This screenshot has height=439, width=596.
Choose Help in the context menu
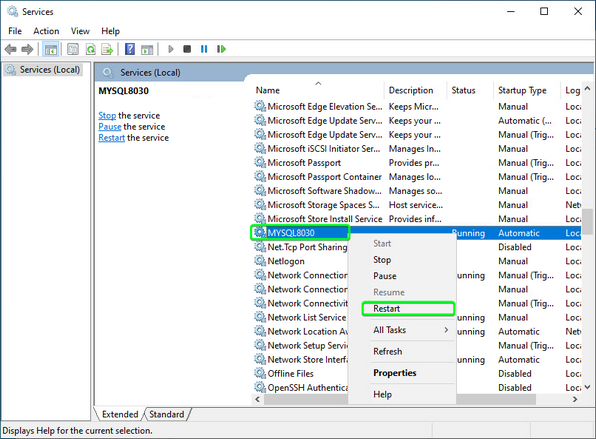click(x=402, y=395)
